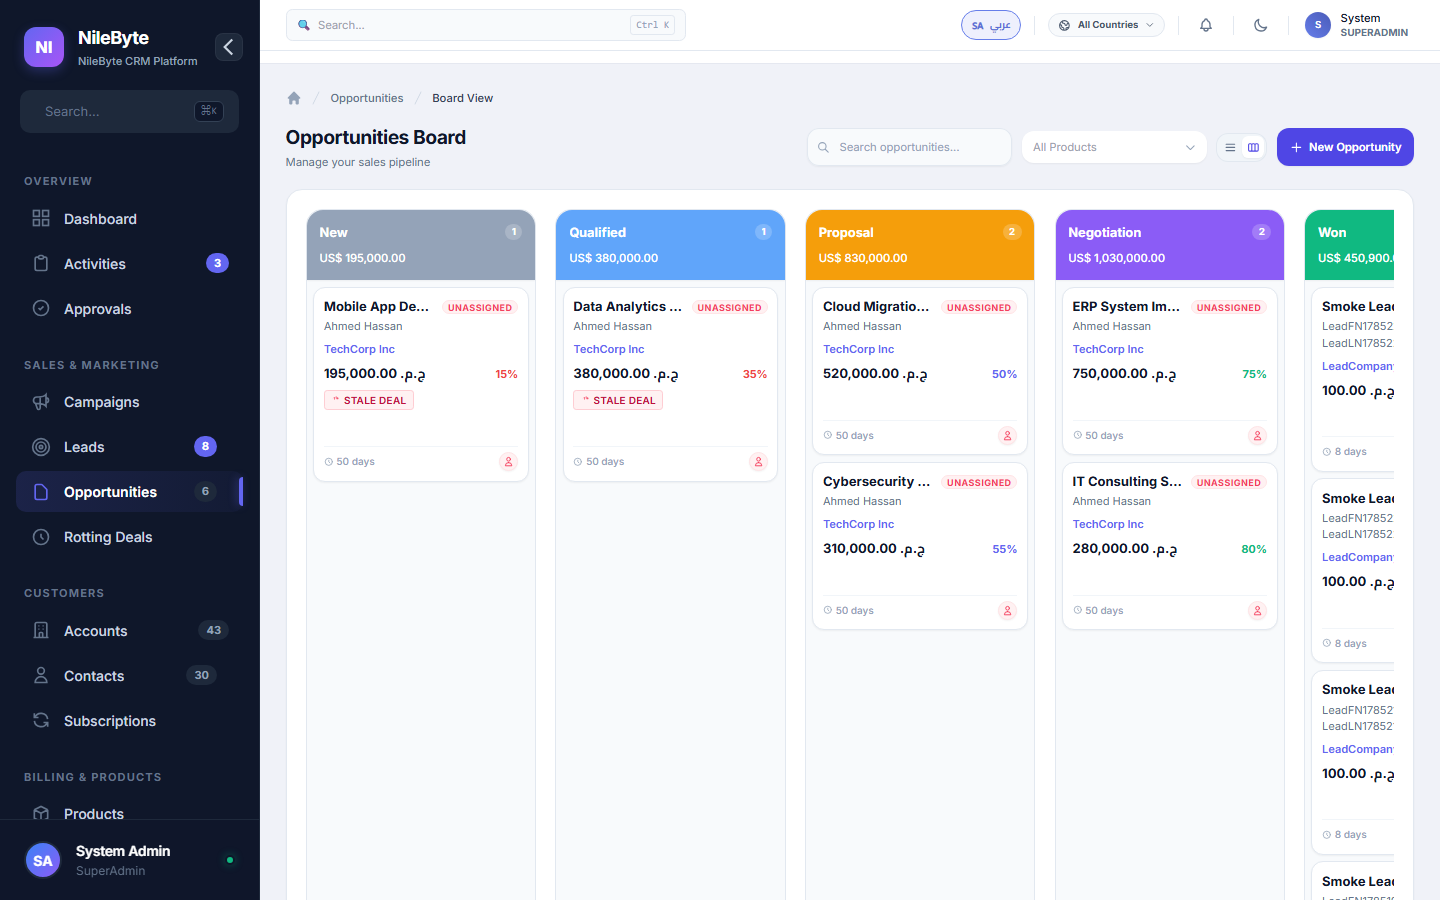Click TechCorp Inc on the Mobile App card
The width and height of the screenshot is (1440, 900).
[x=359, y=349]
